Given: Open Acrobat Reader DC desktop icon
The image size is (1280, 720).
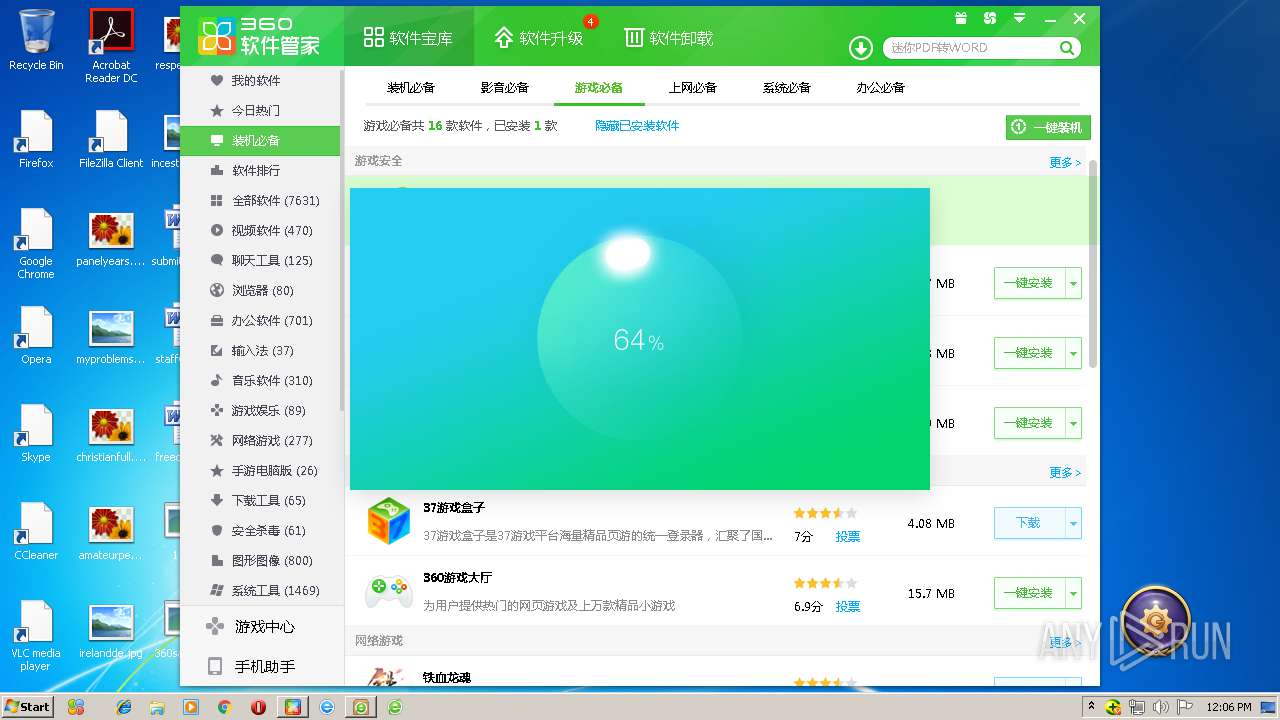Looking at the screenshot, I should coord(111,46).
